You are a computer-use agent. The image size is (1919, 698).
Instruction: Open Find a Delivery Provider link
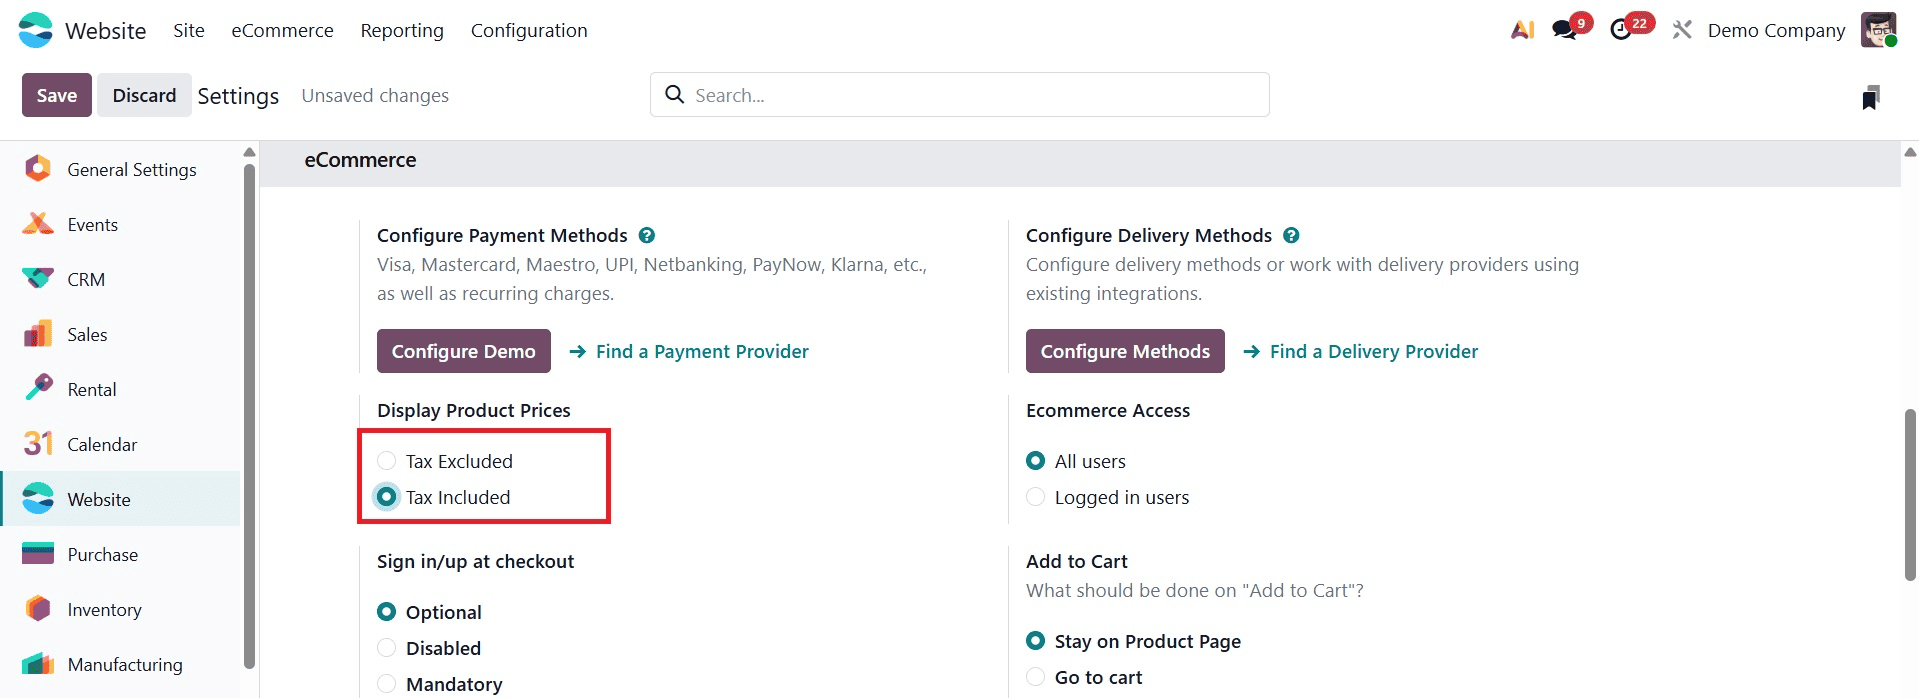1373,351
